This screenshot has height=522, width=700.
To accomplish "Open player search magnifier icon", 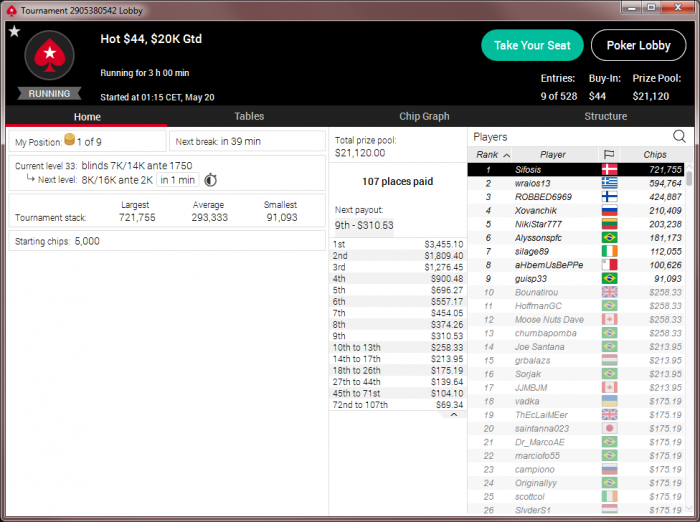I will [x=679, y=137].
